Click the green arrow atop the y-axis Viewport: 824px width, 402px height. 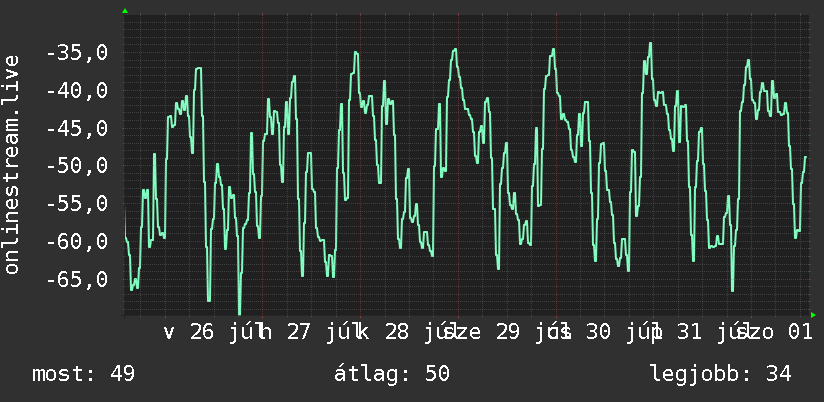(x=125, y=11)
